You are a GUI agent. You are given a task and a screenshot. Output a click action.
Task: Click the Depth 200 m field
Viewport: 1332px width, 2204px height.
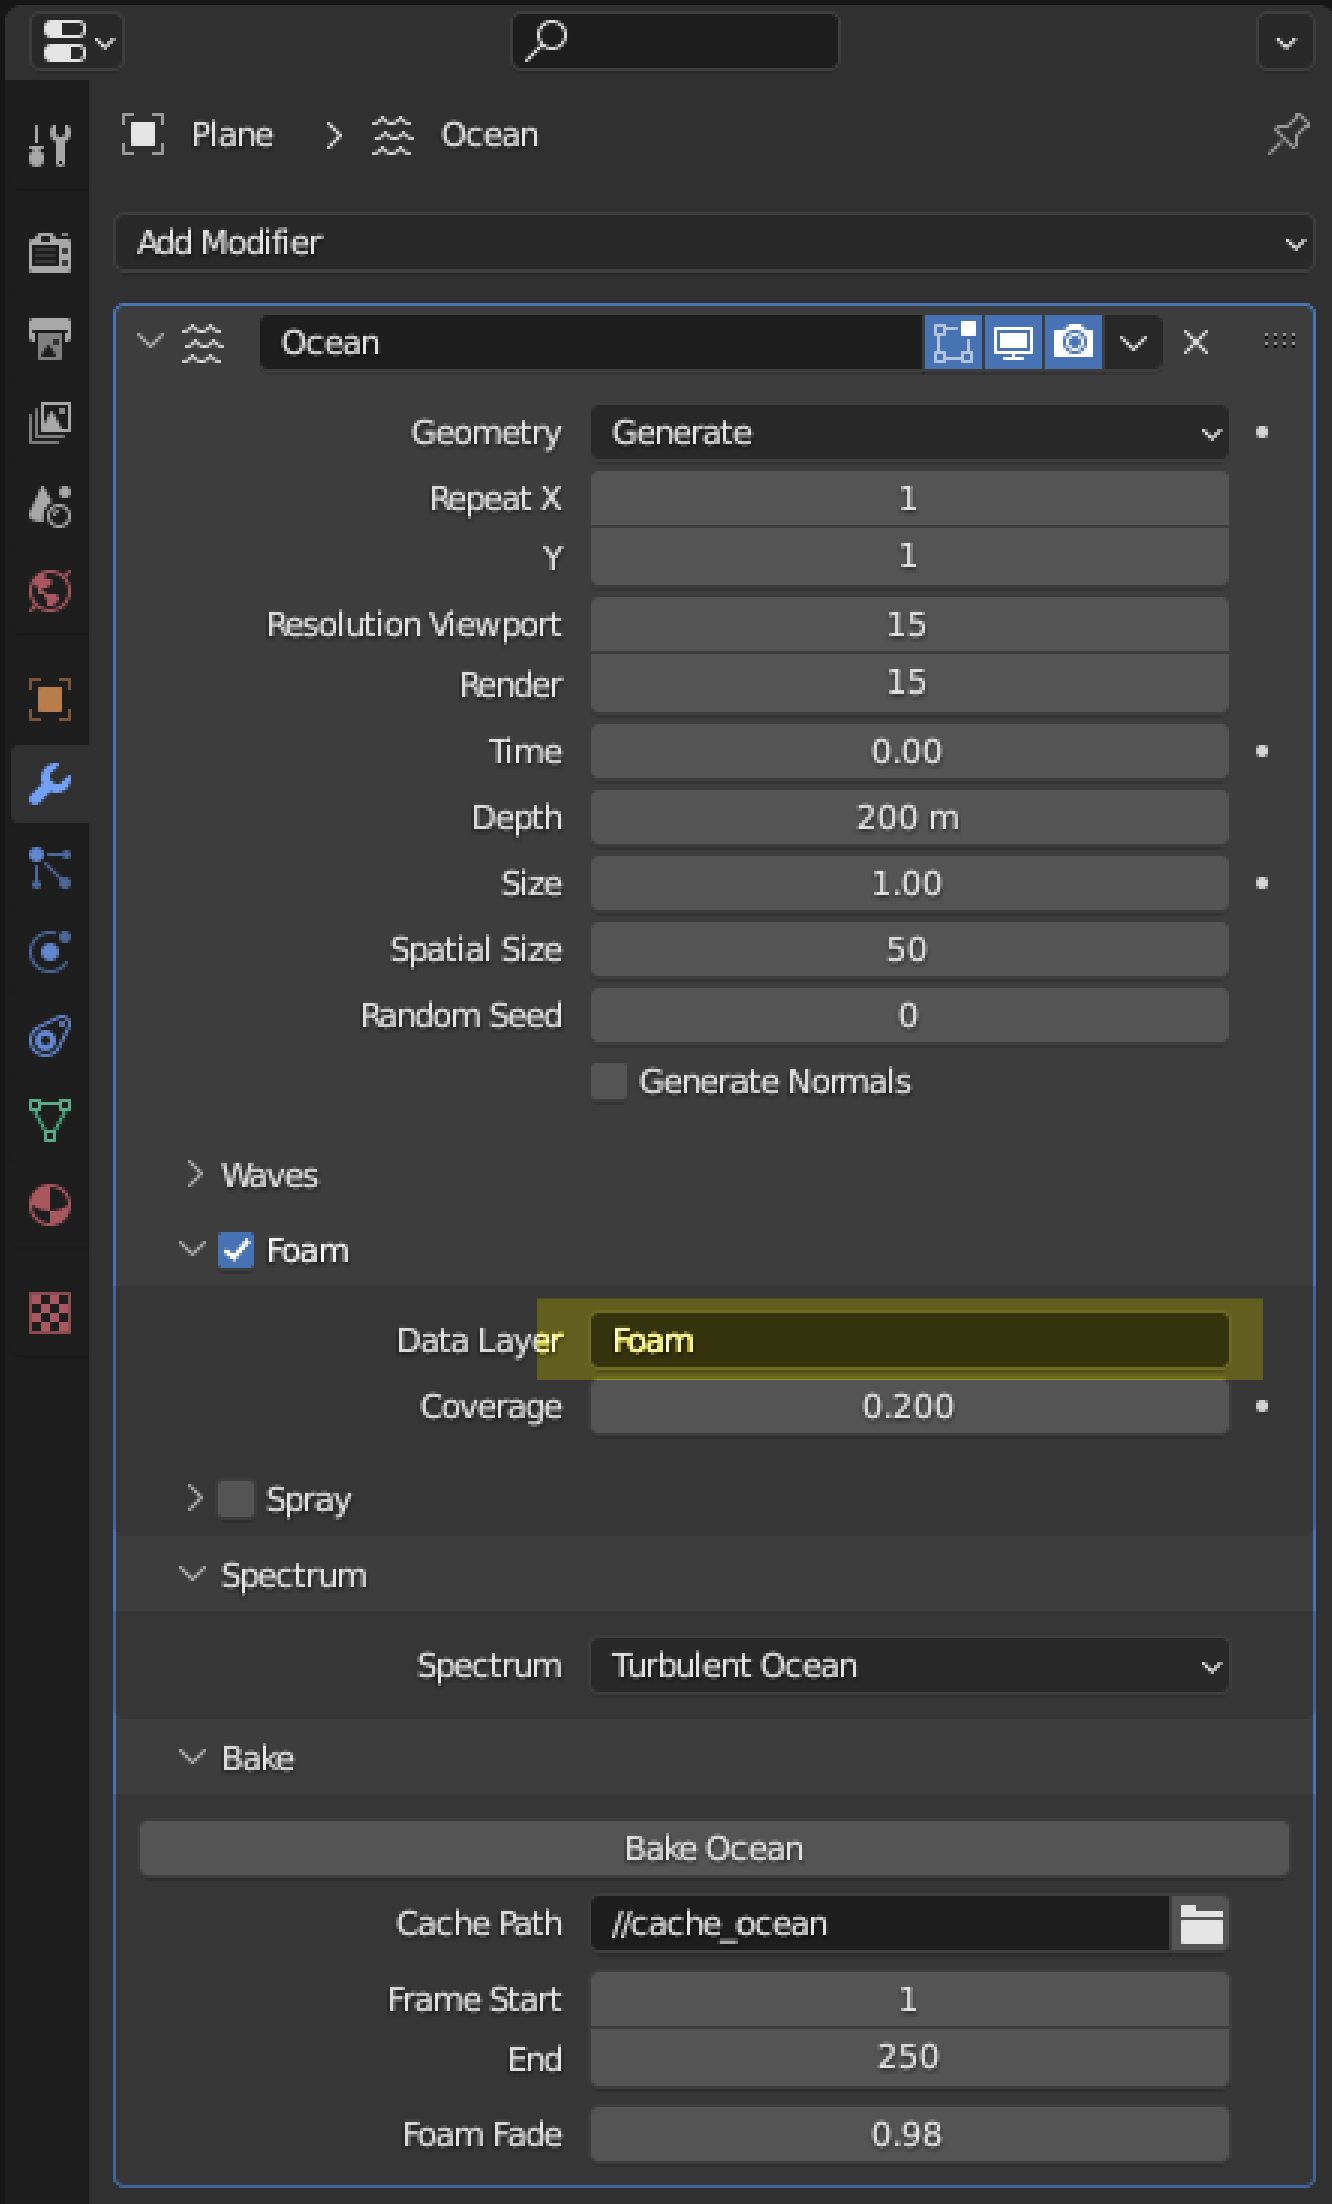tap(909, 817)
